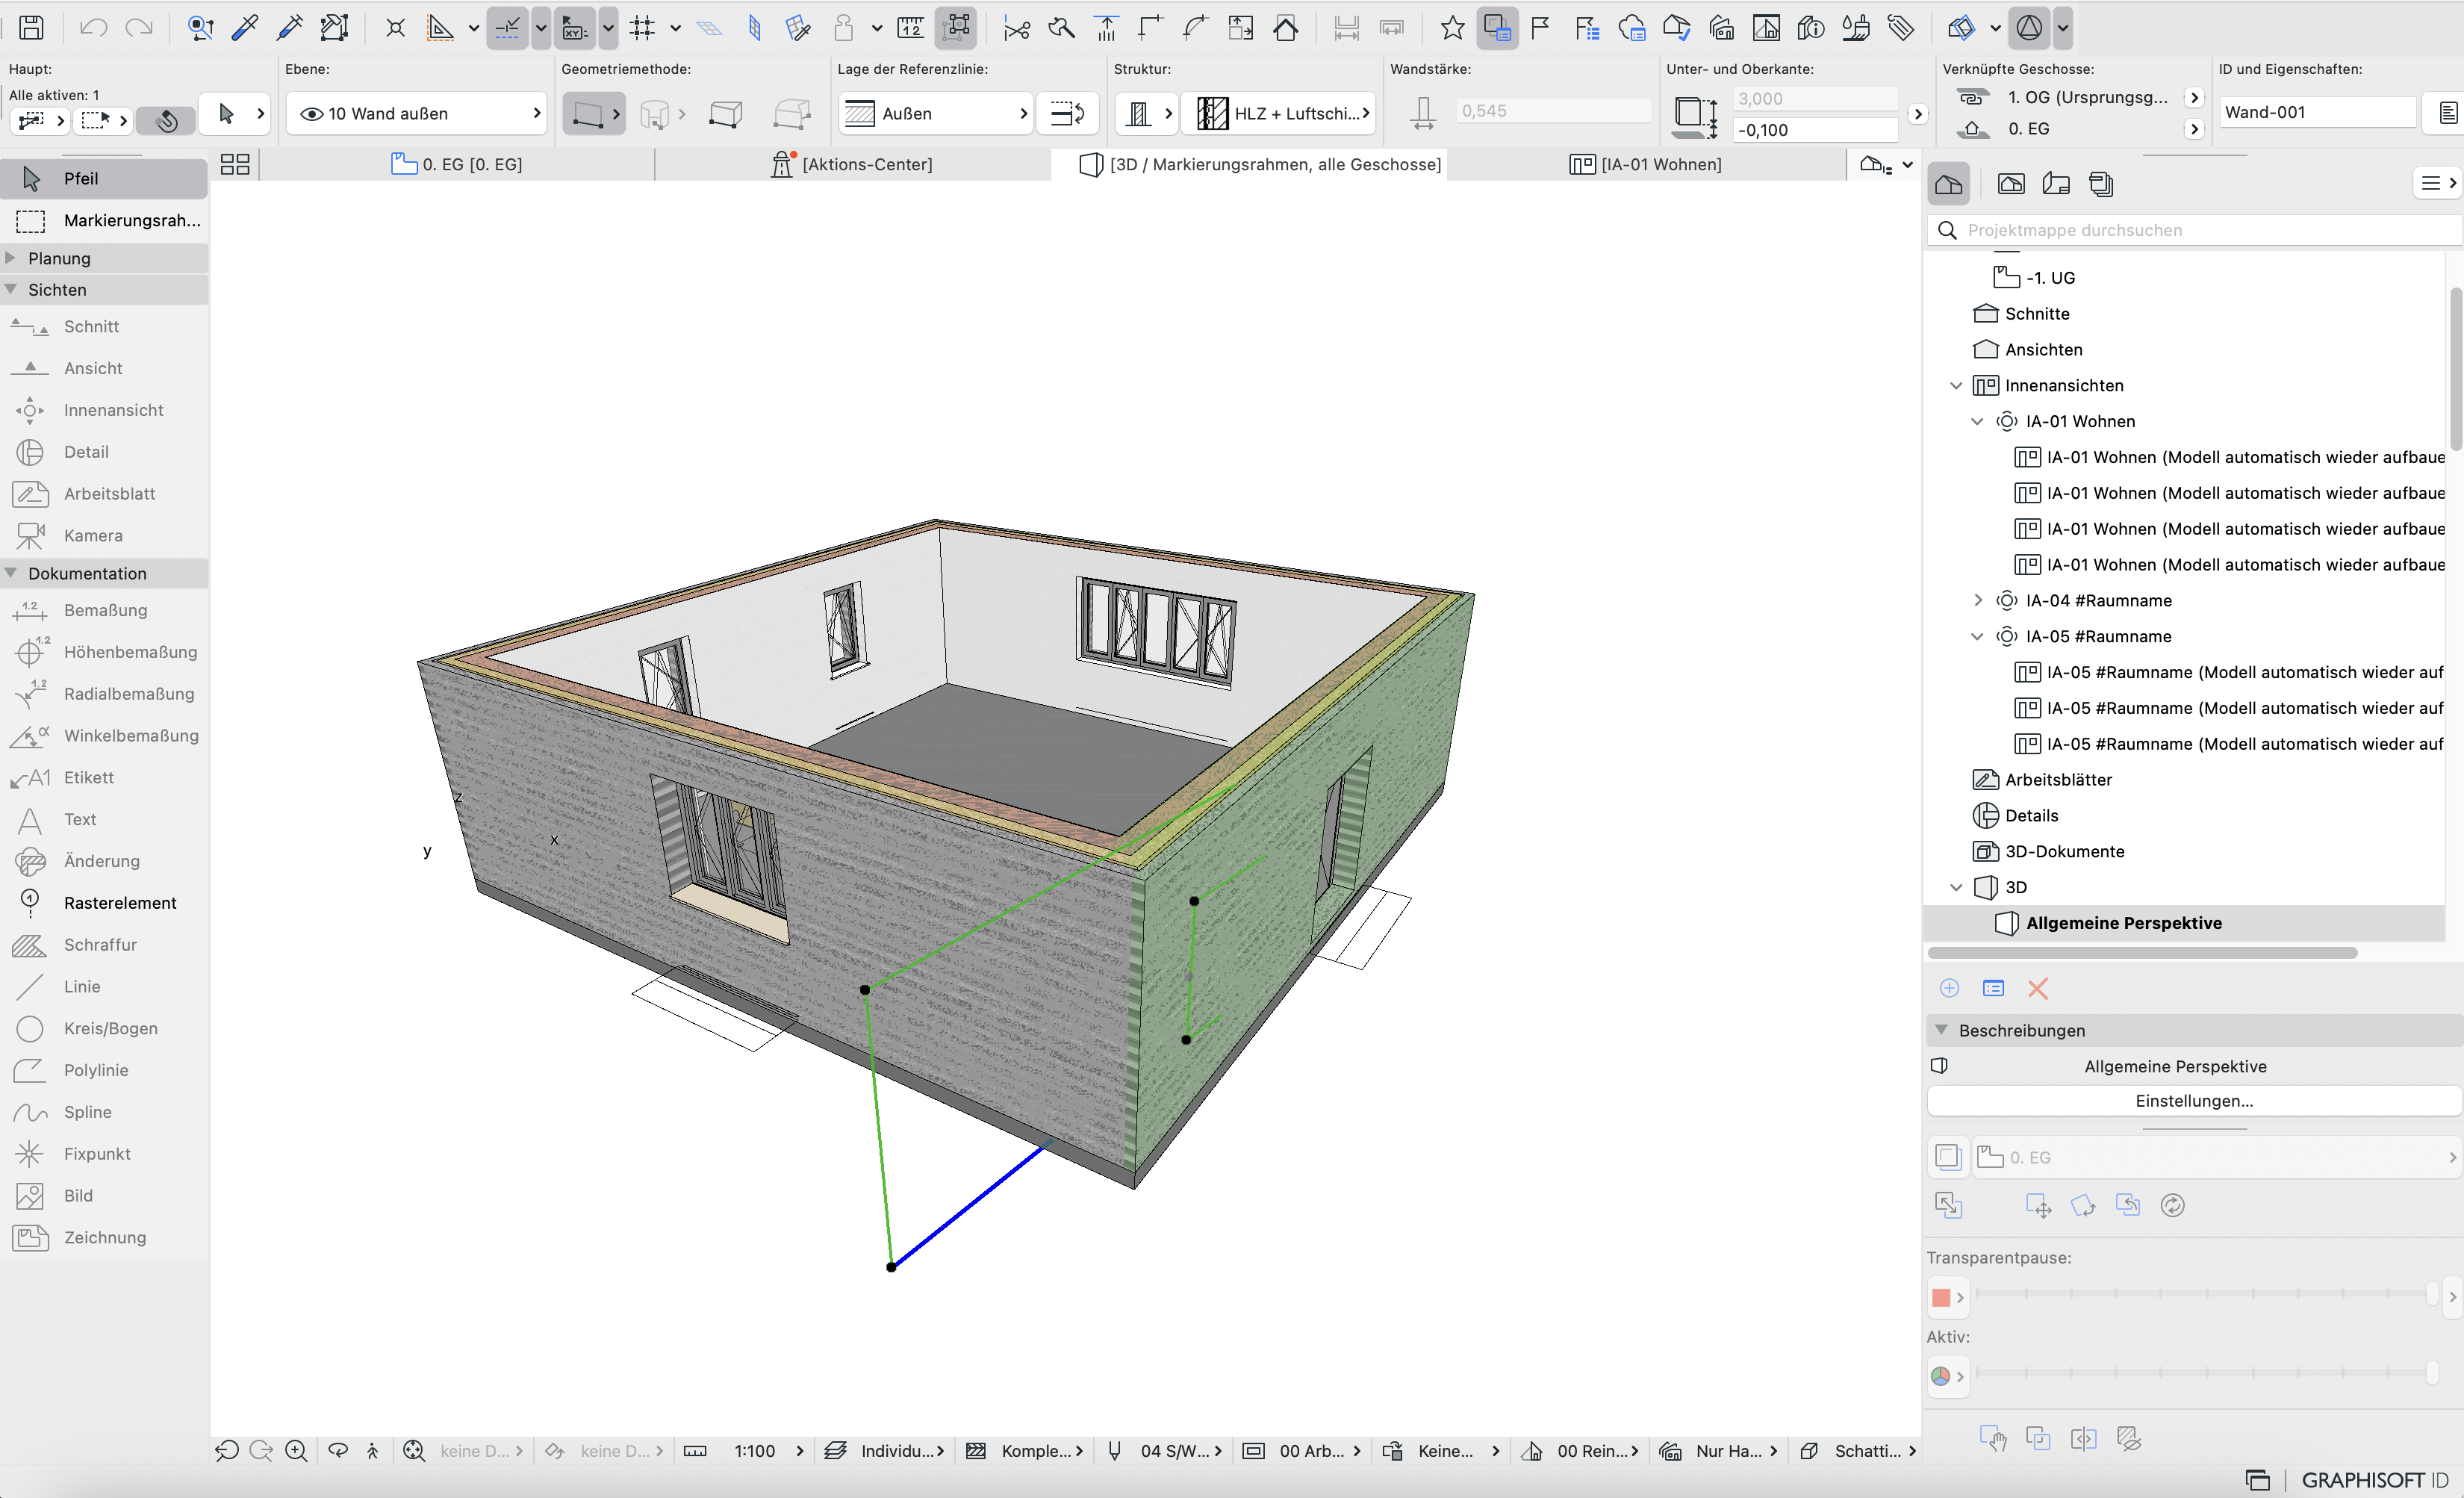Image resolution: width=2464 pixels, height=1498 pixels.
Task: Click the Favorites star icon
Action: (x=1452, y=27)
